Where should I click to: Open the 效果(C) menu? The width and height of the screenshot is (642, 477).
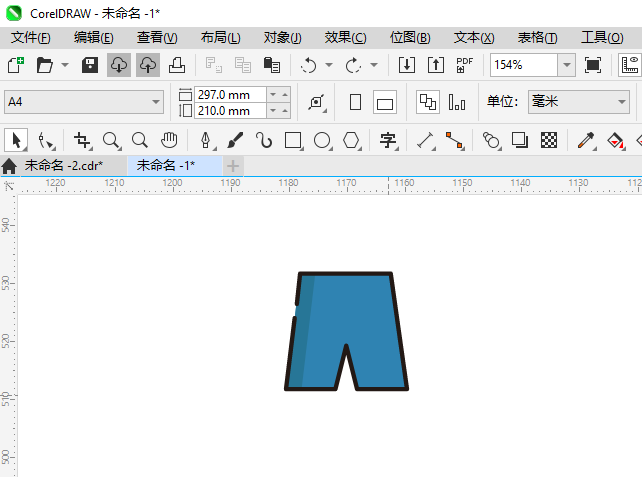point(346,38)
